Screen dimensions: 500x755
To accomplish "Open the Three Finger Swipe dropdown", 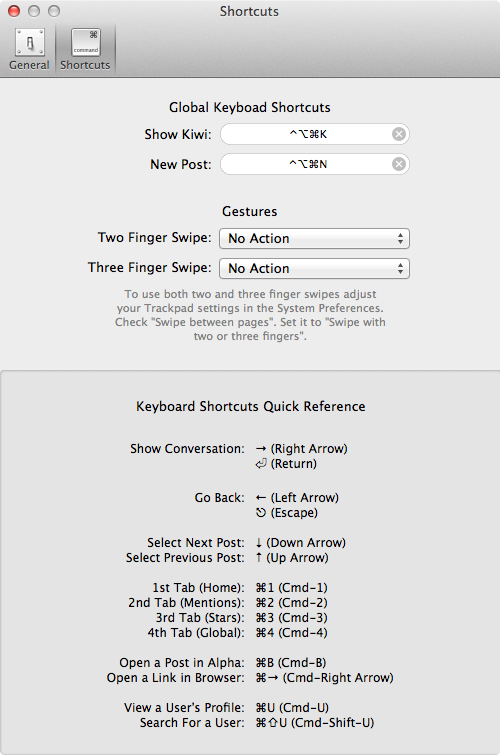I will [314, 269].
